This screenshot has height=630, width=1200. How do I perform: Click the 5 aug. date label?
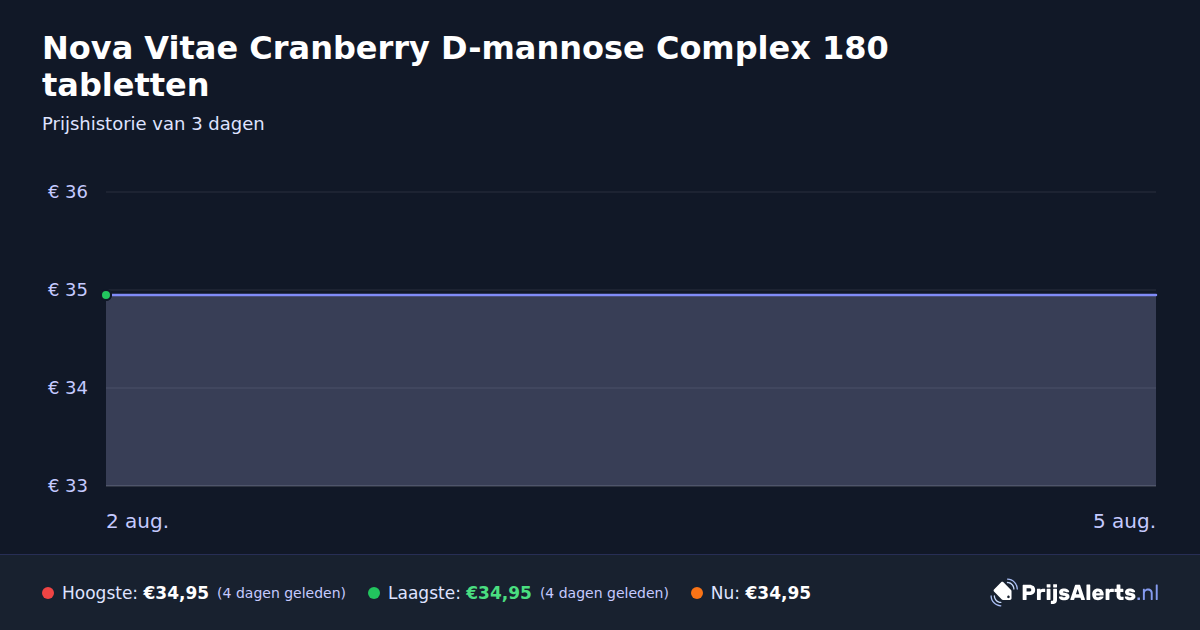pyautogui.click(x=1124, y=522)
